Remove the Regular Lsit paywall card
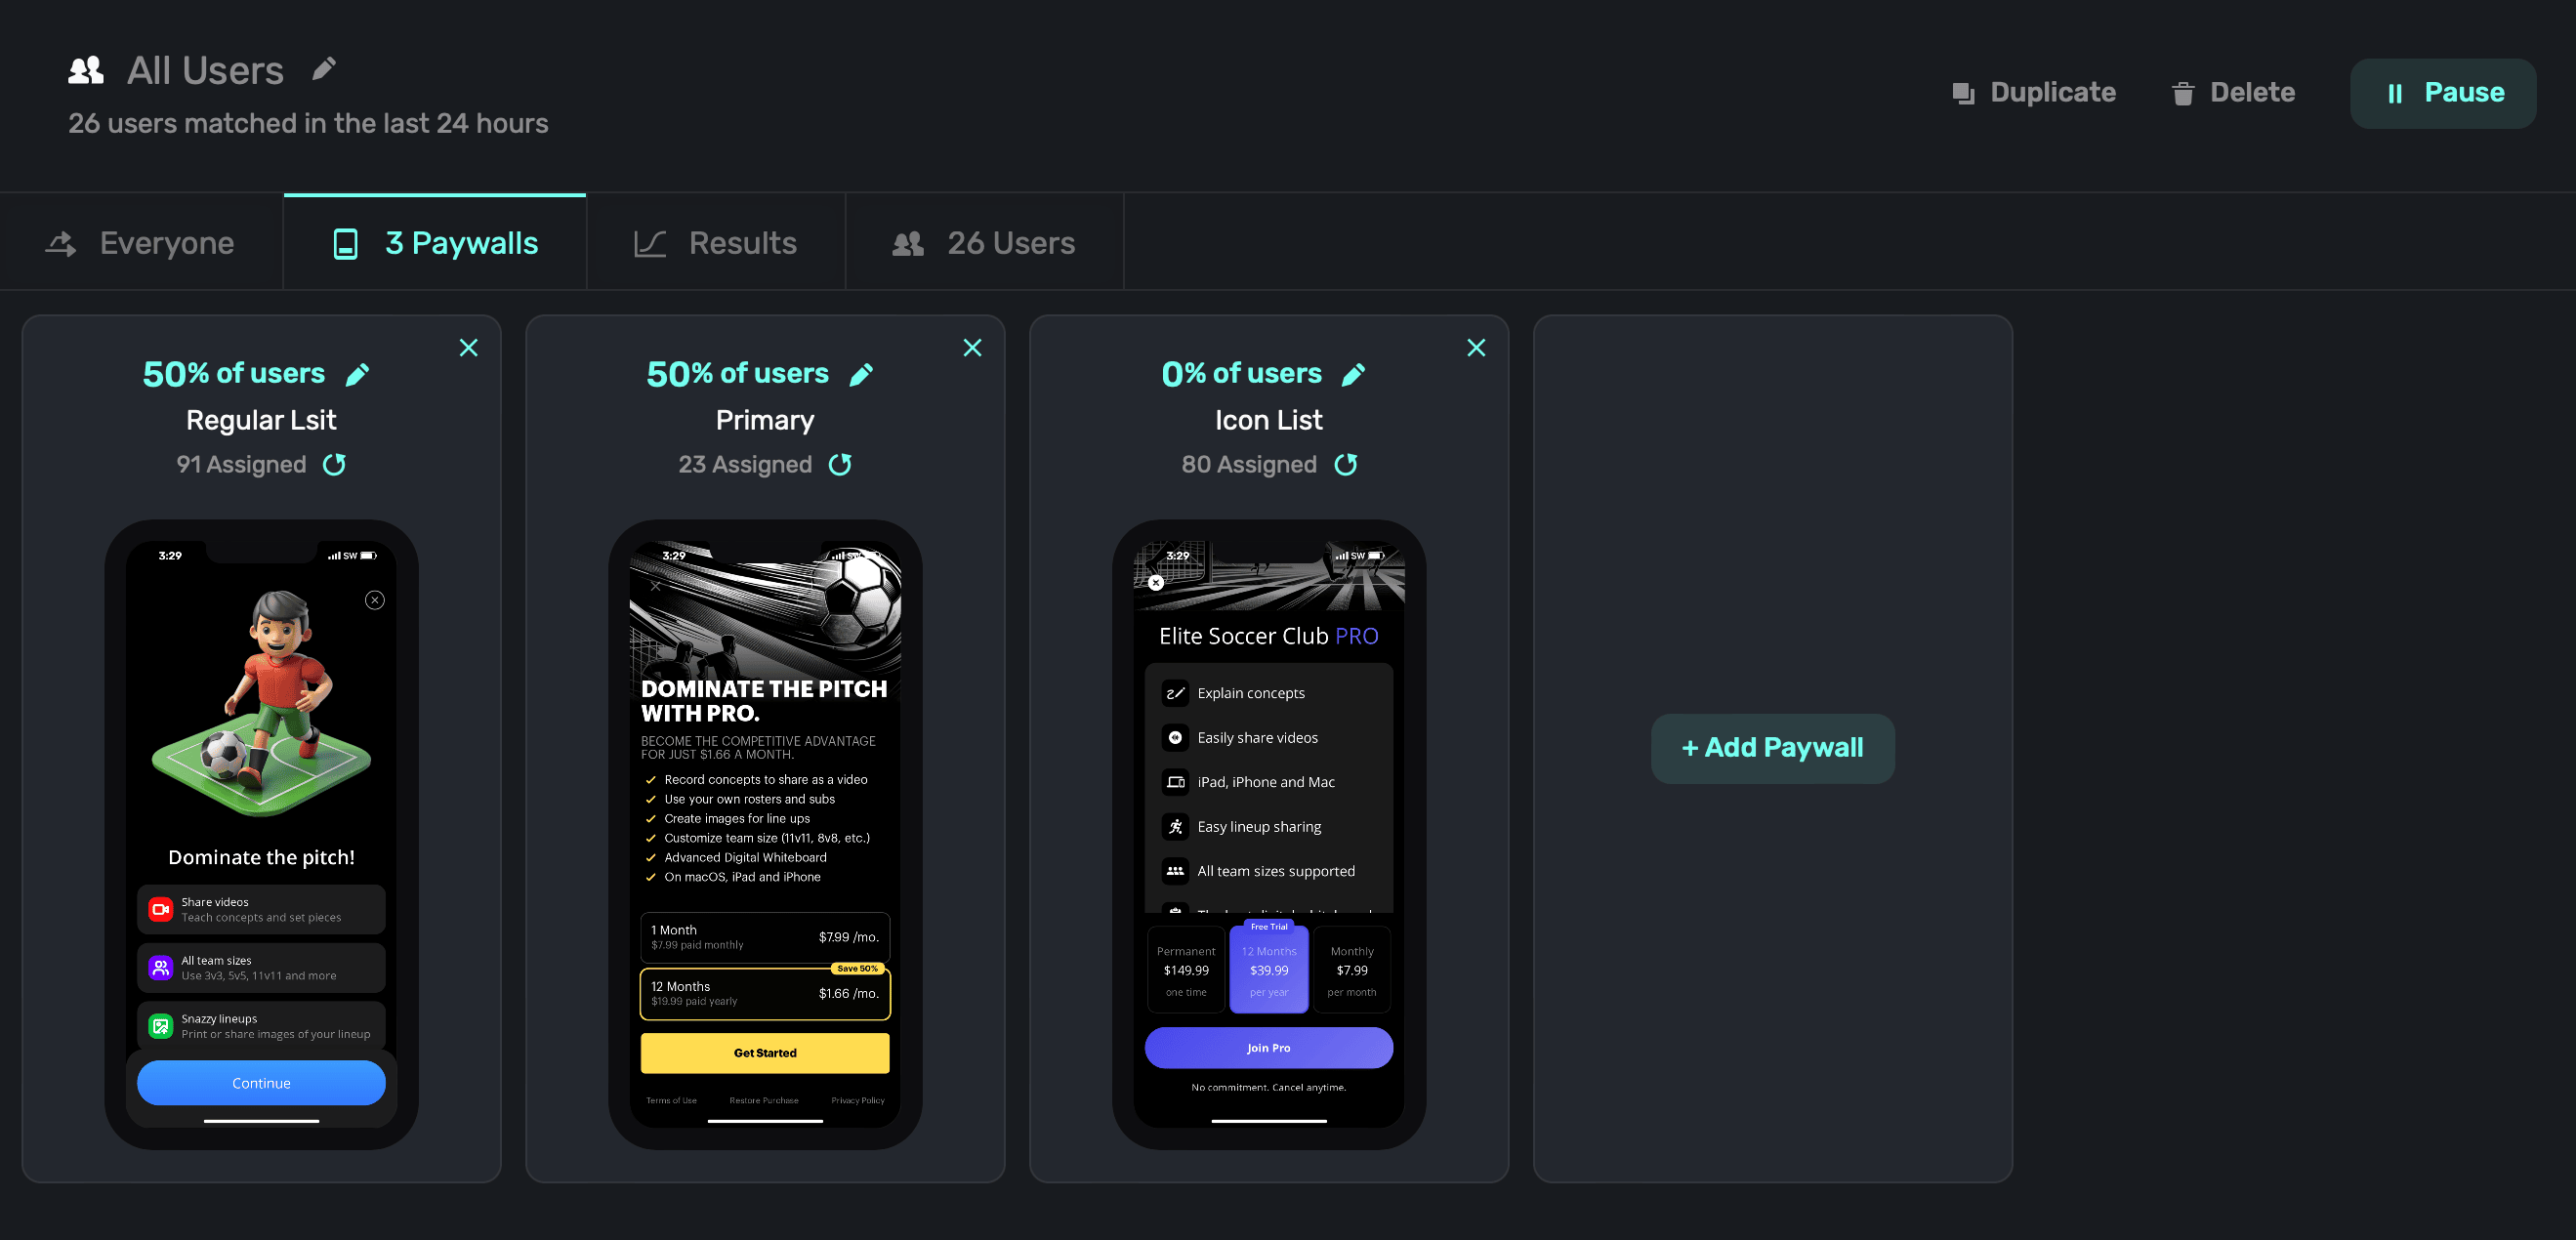Viewport: 2576px width, 1240px height. tap(468, 348)
